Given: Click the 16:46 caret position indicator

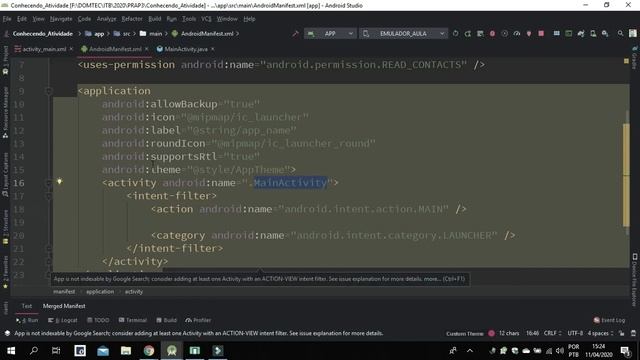Looking at the screenshot, I should pyautogui.click(x=532, y=333).
